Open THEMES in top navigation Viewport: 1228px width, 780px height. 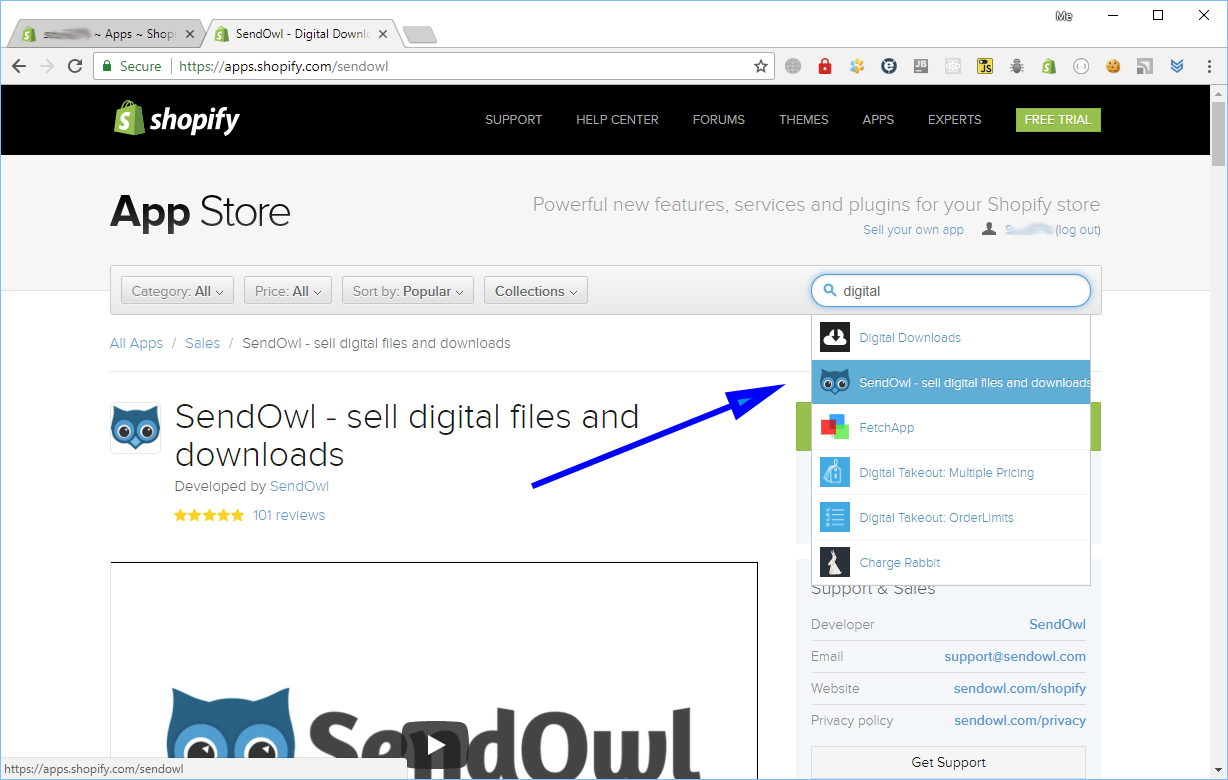(x=804, y=120)
